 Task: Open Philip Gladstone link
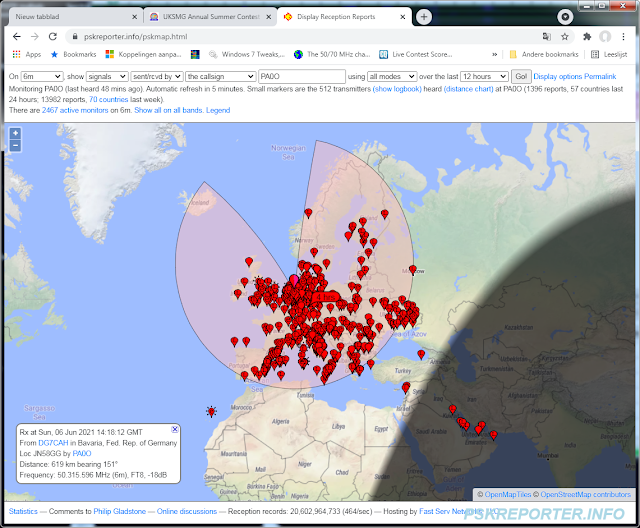120,511
